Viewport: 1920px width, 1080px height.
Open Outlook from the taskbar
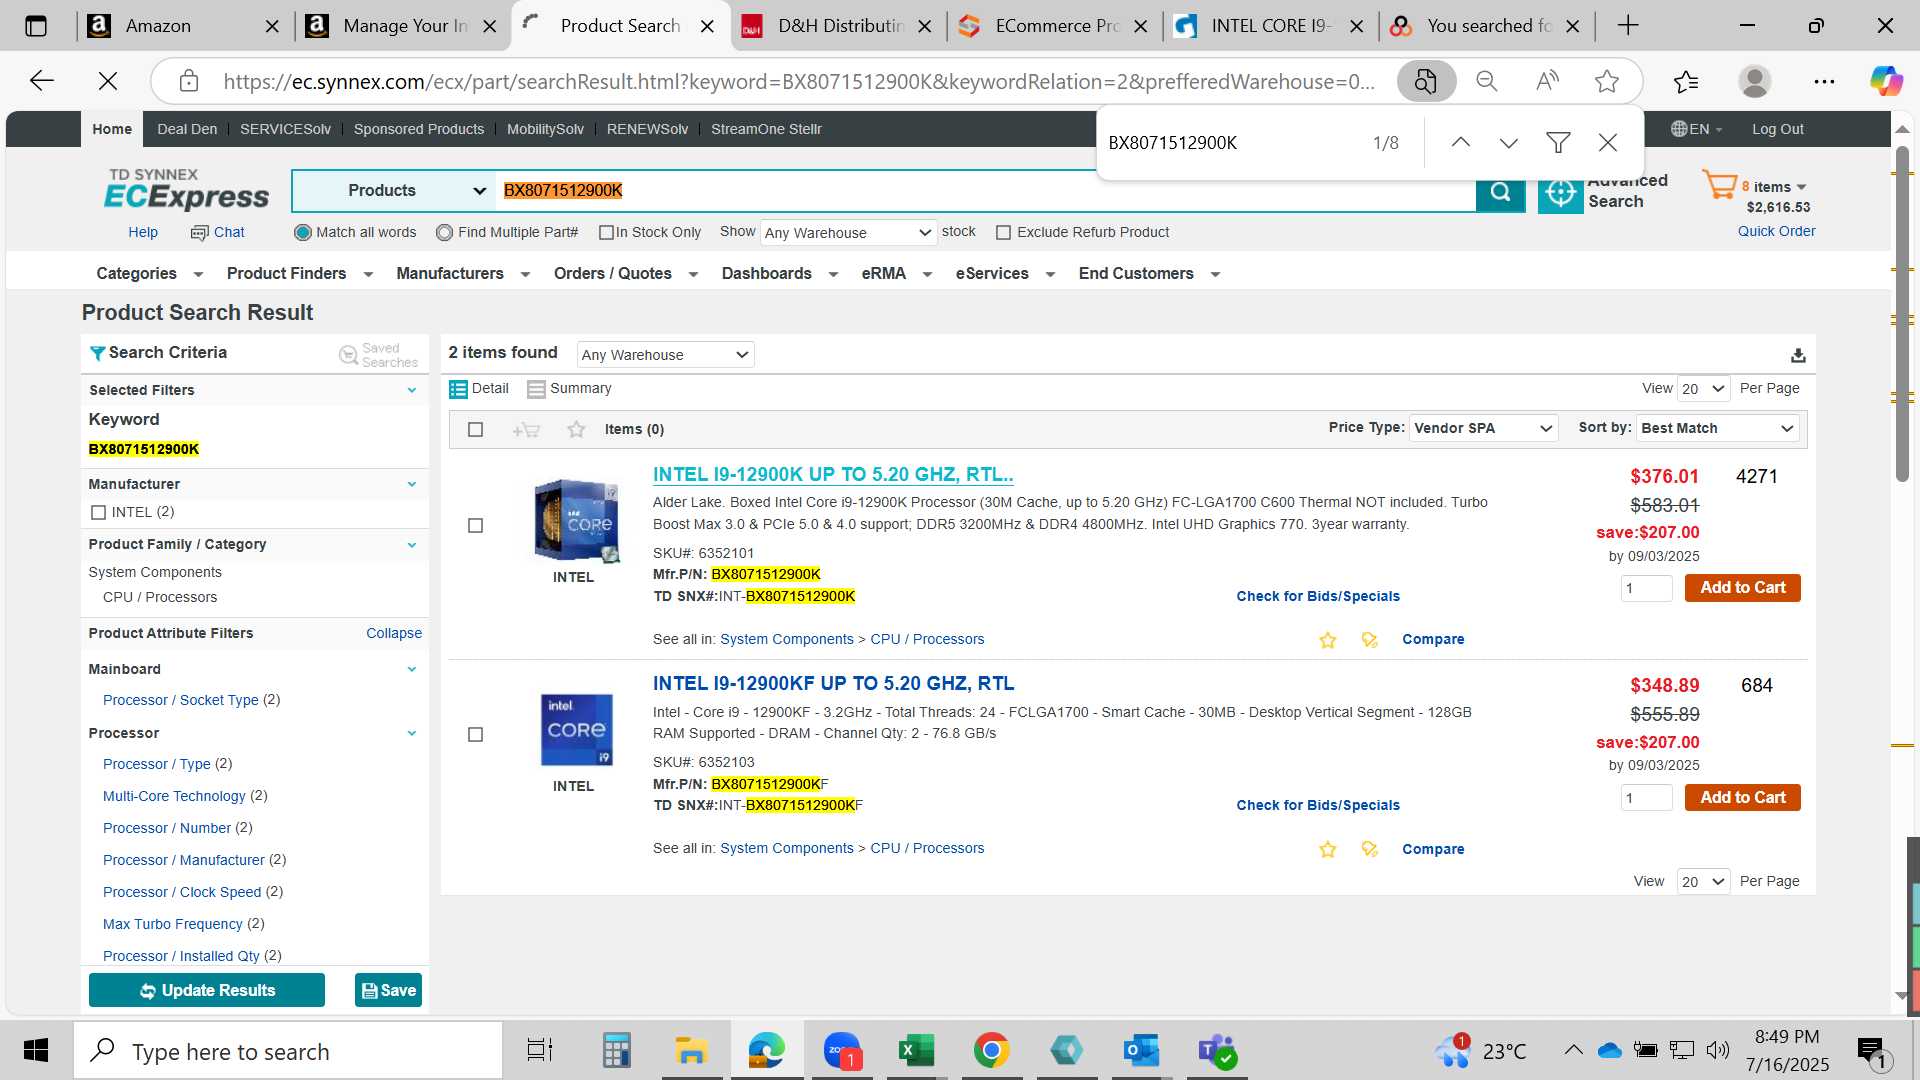coord(1141,1051)
